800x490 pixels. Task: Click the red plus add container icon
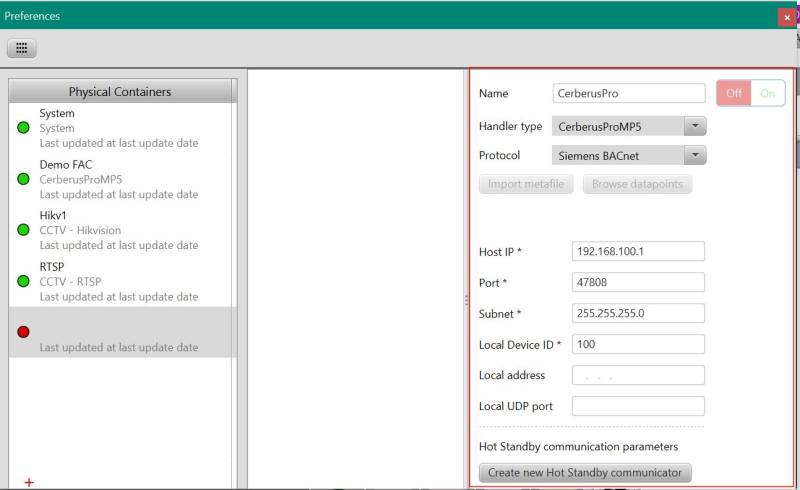(29, 482)
